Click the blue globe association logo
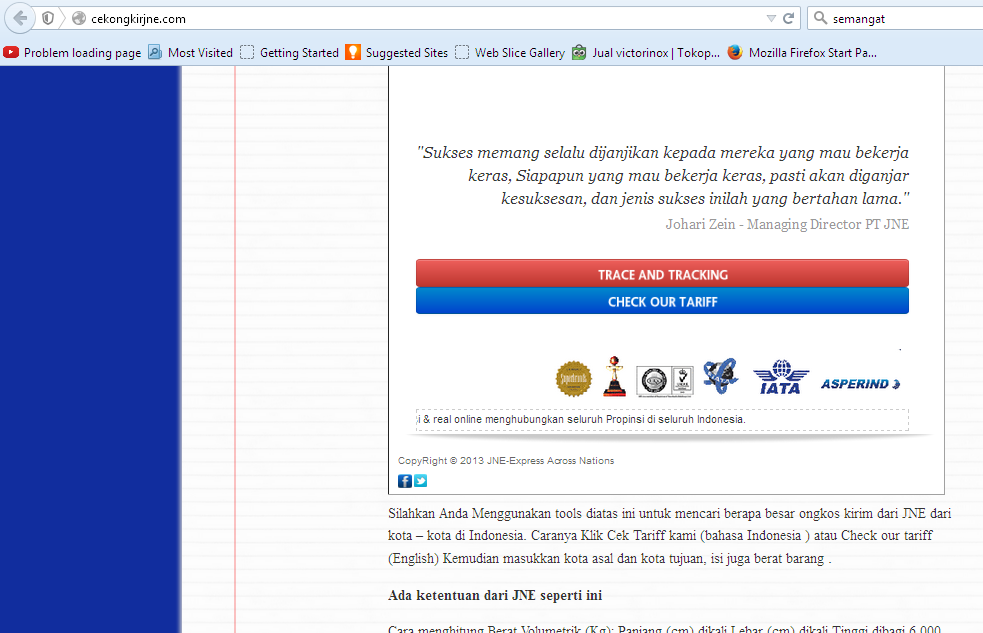The width and height of the screenshot is (983, 633). click(720, 376)
